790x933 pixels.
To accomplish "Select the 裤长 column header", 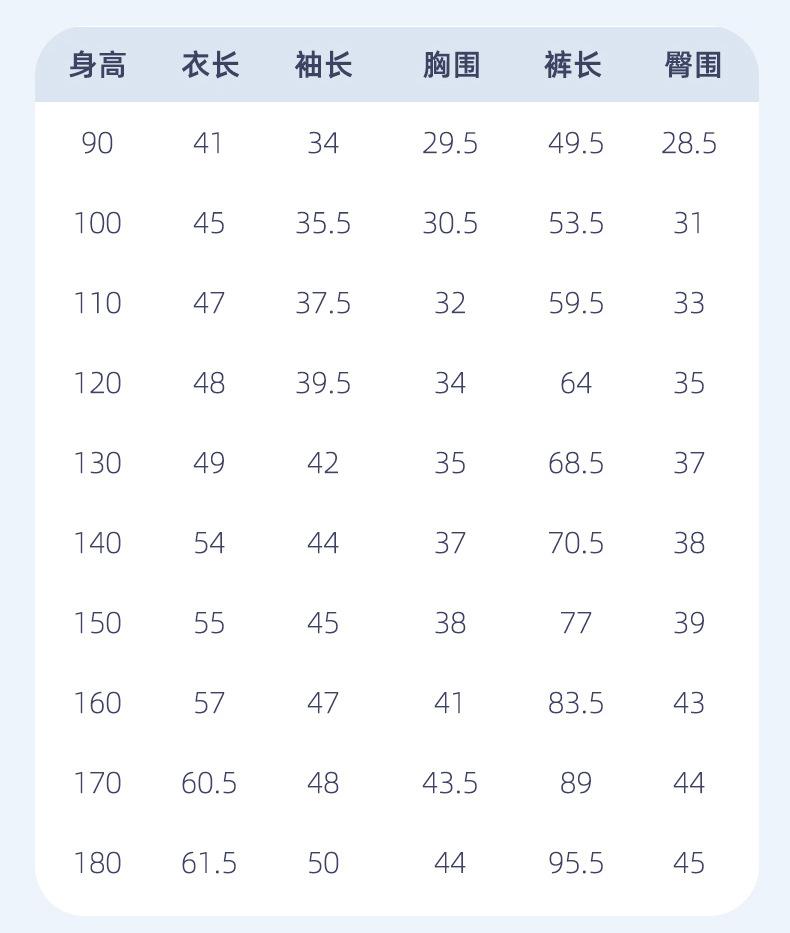I will click(573, 65).
